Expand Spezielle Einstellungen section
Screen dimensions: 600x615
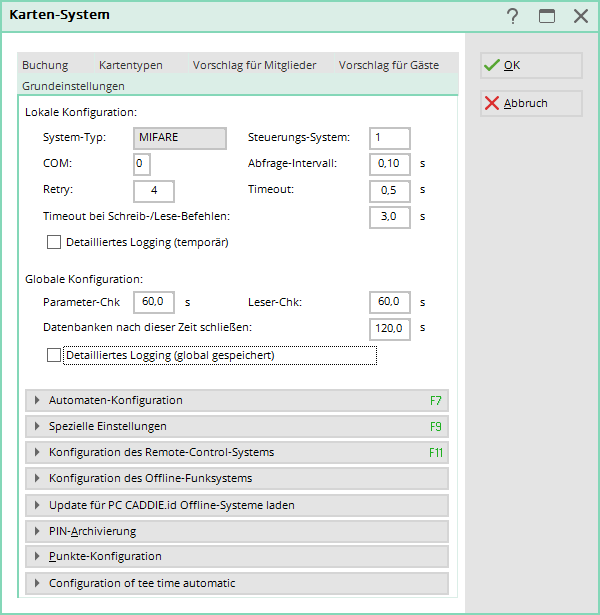(x=236, y=426)
